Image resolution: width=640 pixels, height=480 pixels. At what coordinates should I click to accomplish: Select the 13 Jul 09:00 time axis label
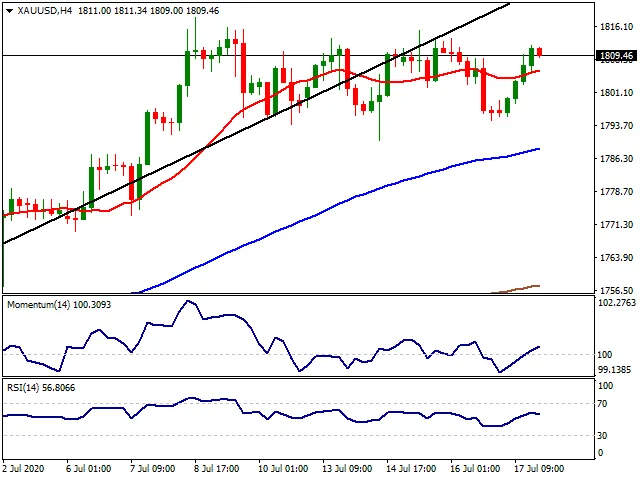click(347, 469)
